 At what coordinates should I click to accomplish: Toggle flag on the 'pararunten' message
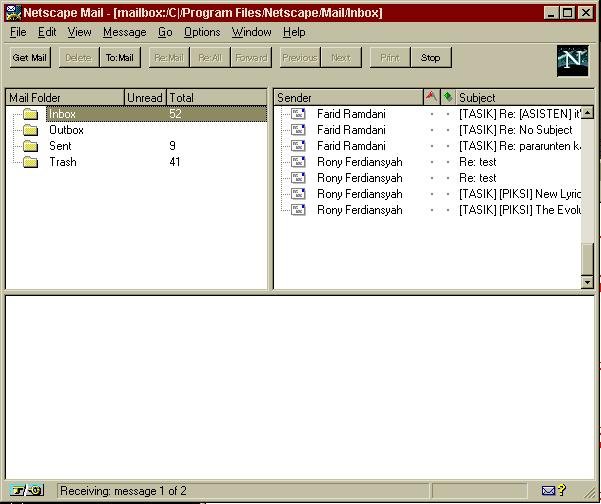coord(432,146)
